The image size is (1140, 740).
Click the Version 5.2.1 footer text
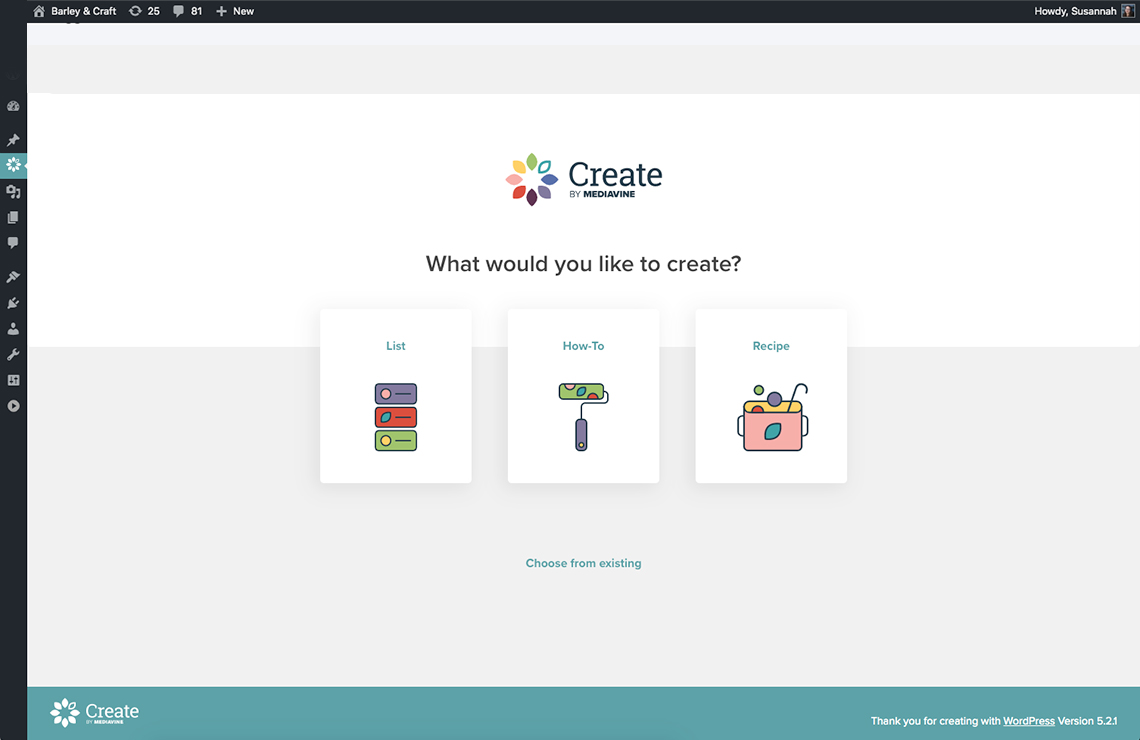click(x=1088, y=721)
